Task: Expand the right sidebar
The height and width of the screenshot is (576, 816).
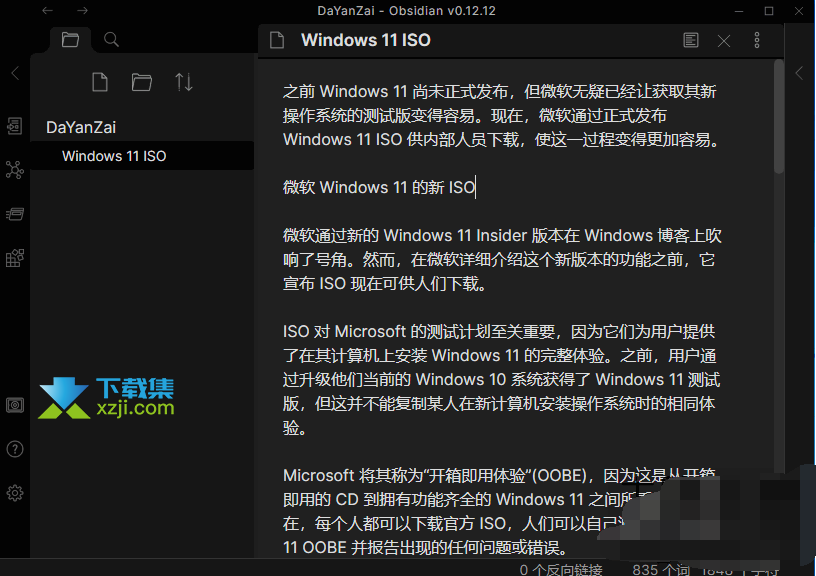Action: point(799,73)
